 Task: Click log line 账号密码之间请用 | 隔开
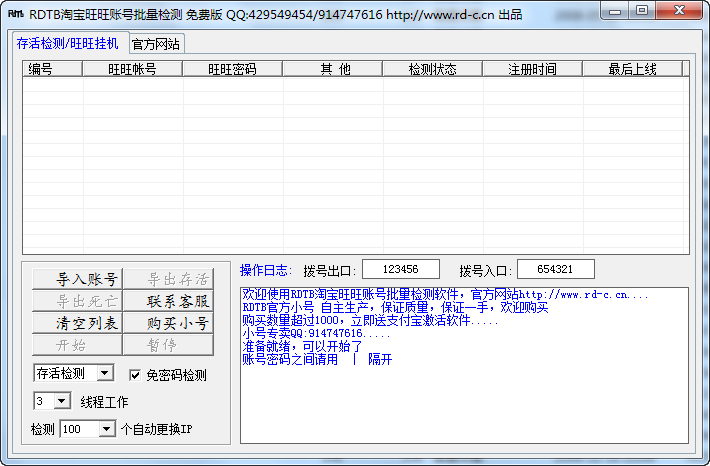[317, 360]
